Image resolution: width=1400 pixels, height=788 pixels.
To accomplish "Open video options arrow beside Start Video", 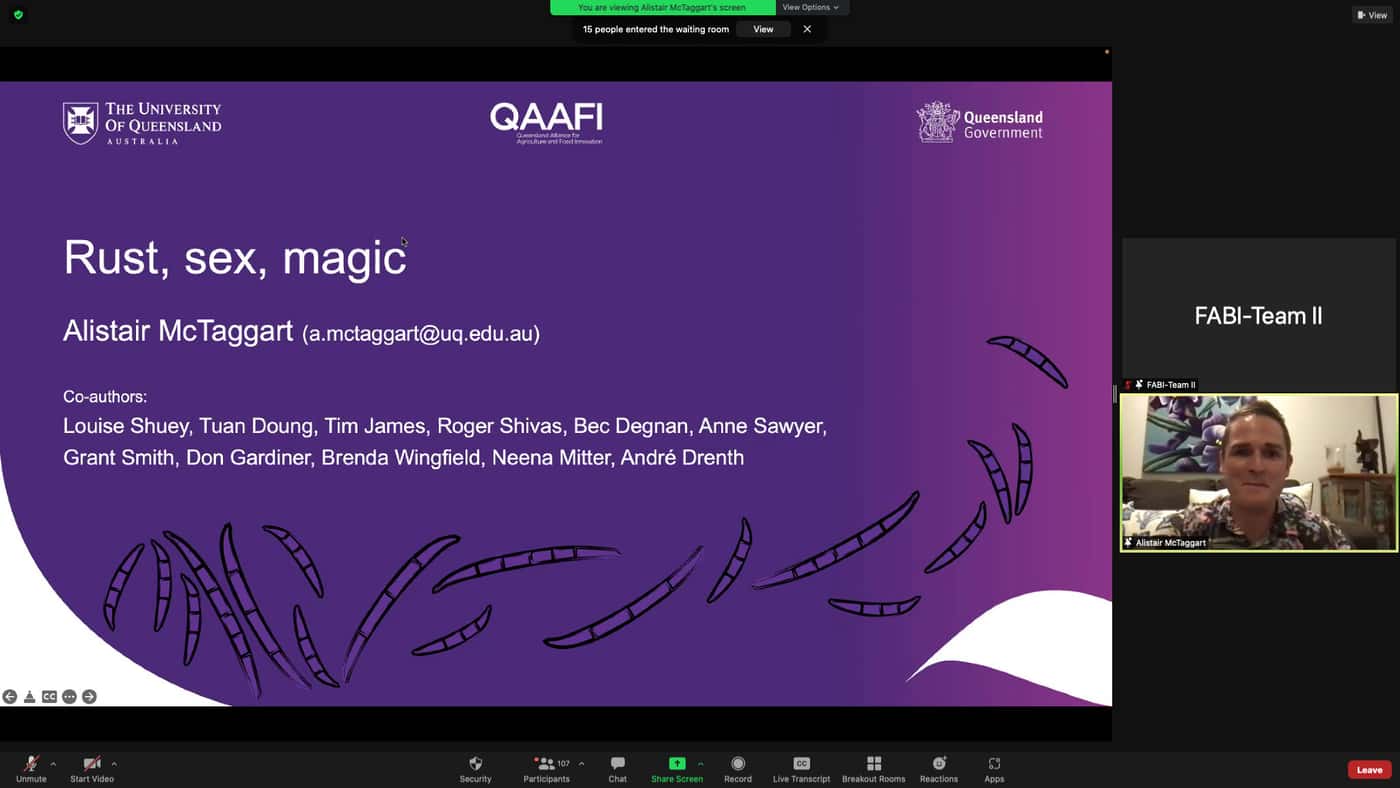I will point(114,764).
